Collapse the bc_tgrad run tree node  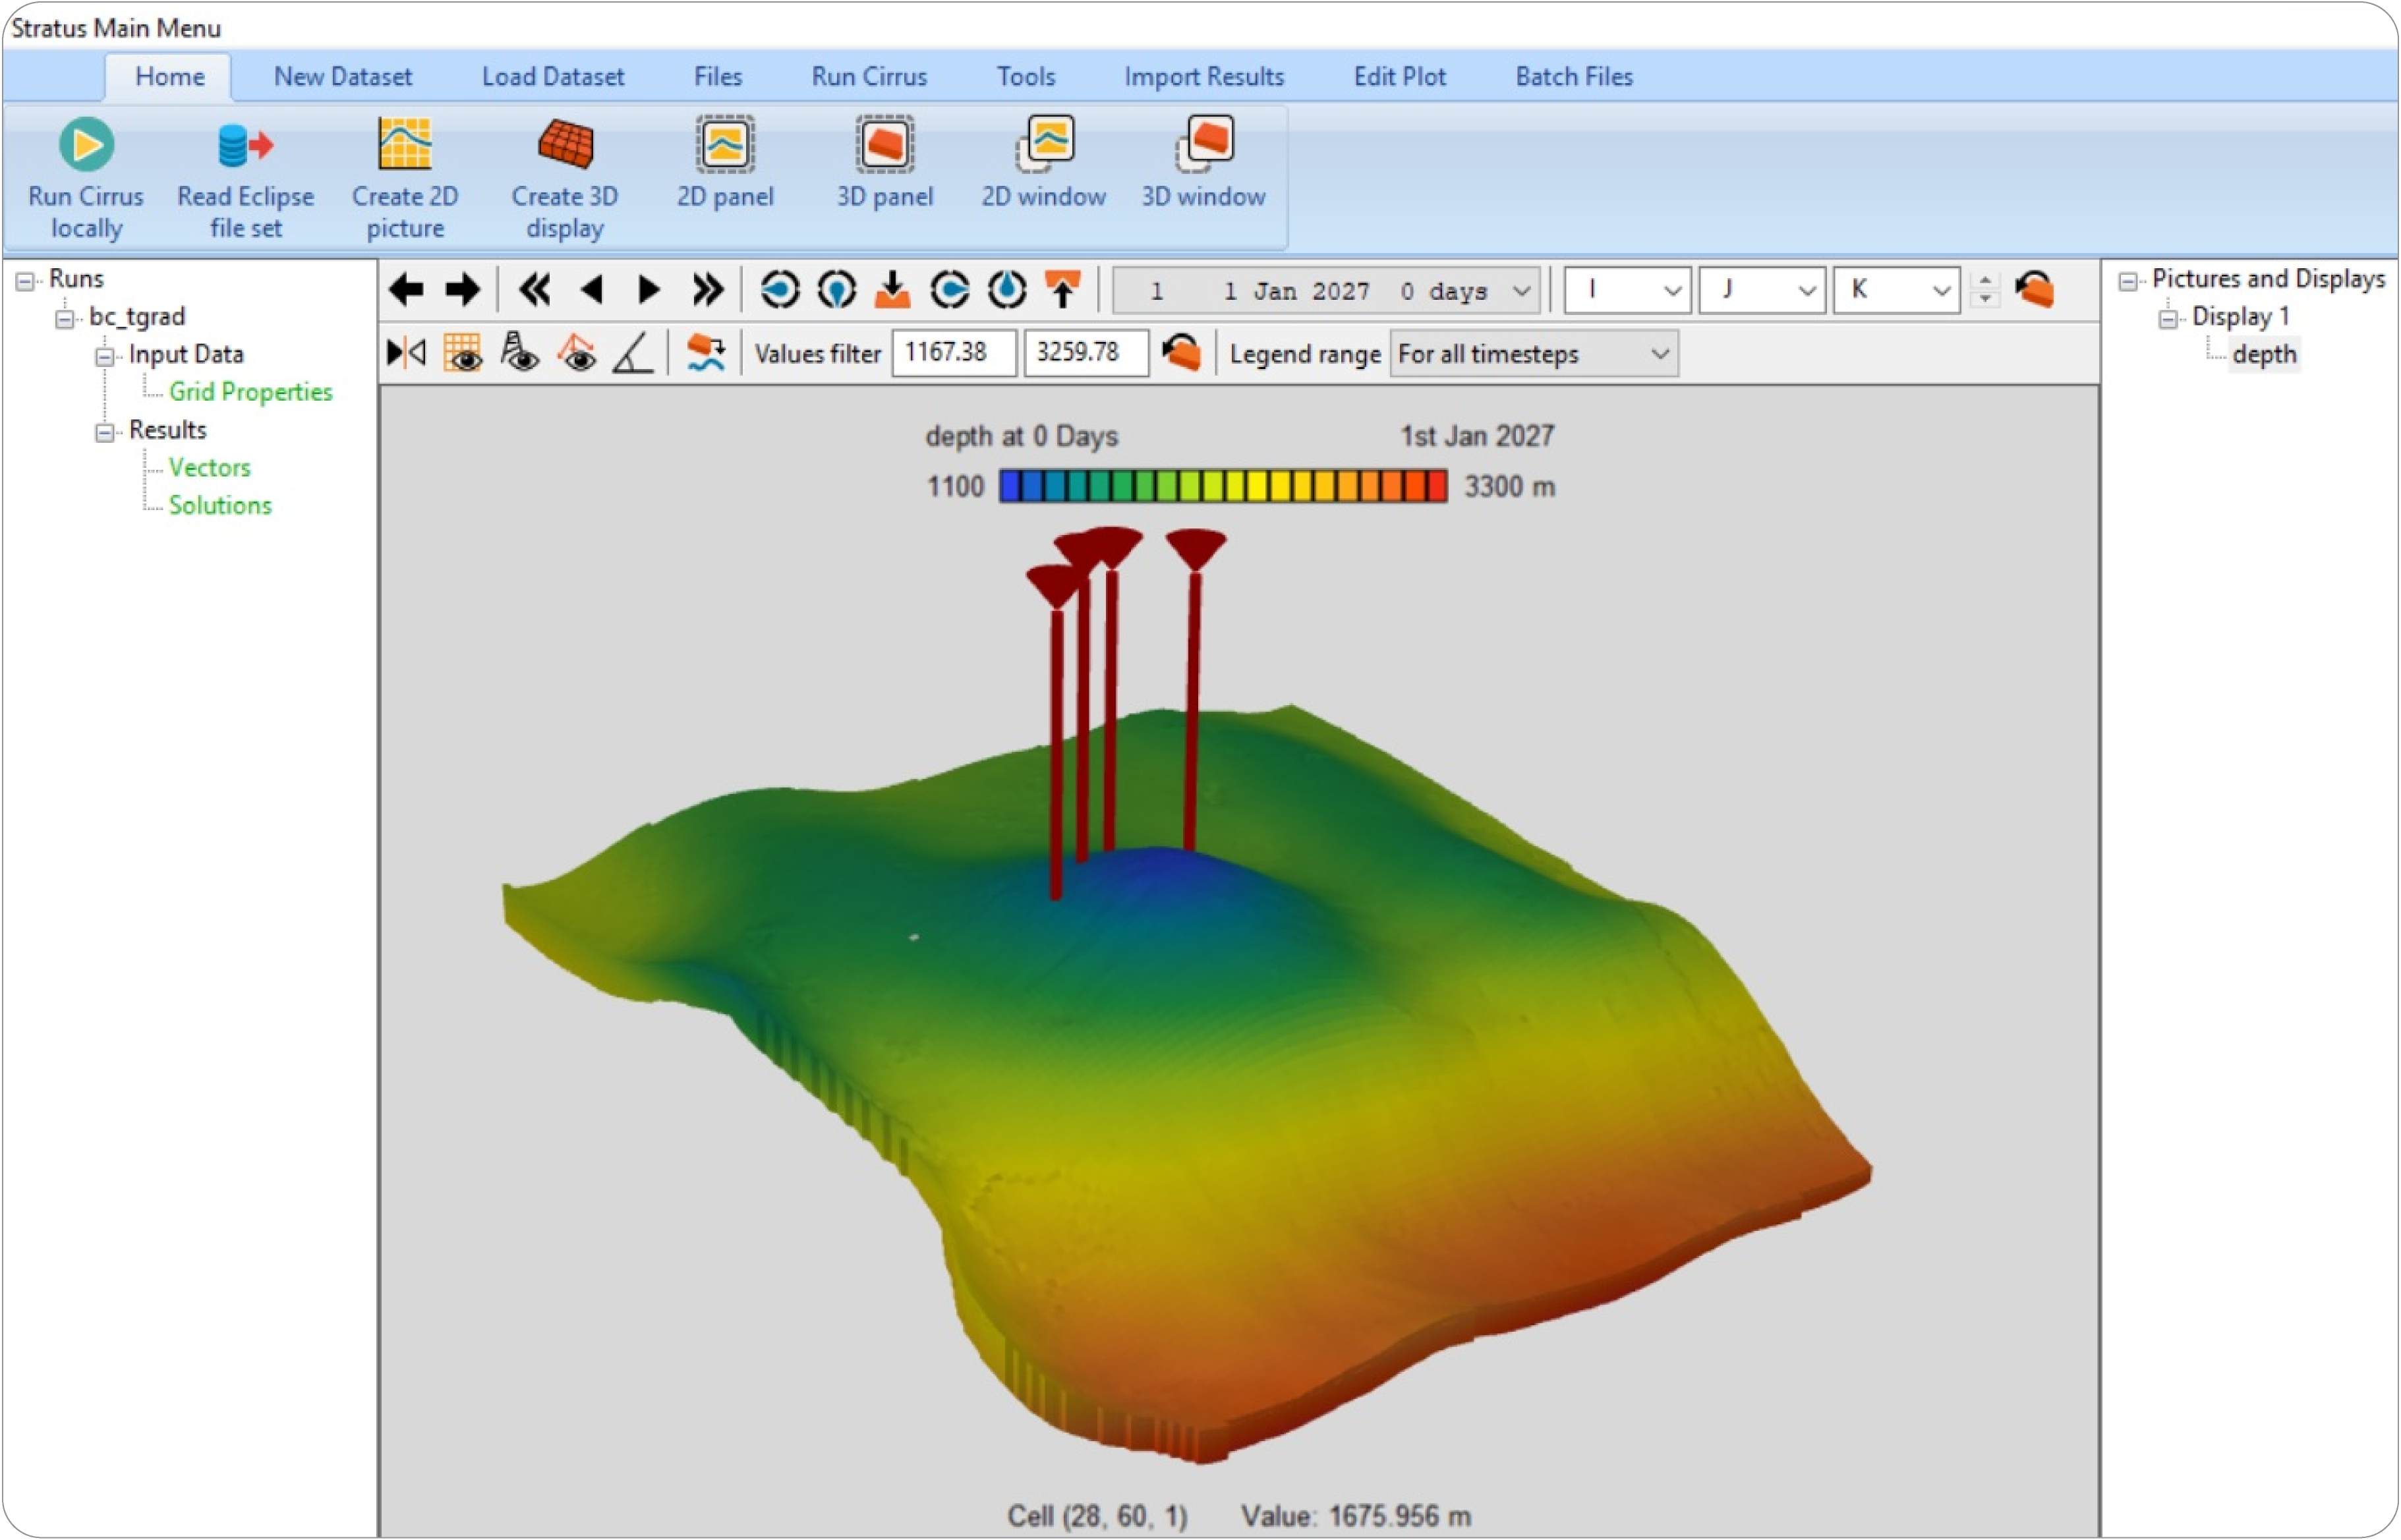pyautogui.click(x=65, y=318)
